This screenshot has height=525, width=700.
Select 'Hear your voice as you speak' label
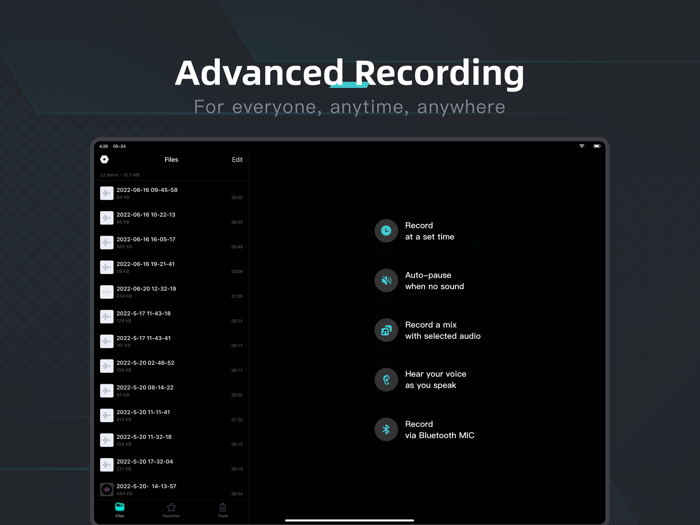point(436,380)
